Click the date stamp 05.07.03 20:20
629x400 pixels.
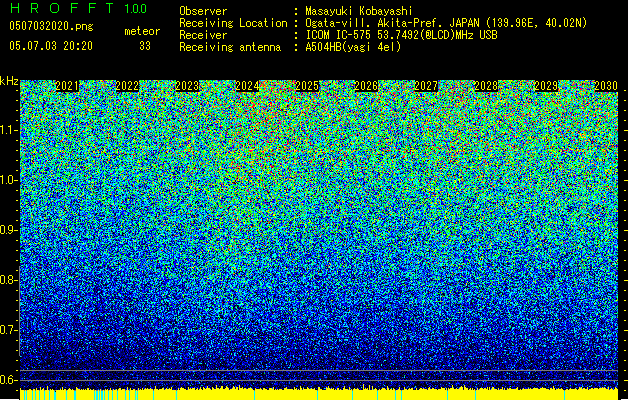51,46
